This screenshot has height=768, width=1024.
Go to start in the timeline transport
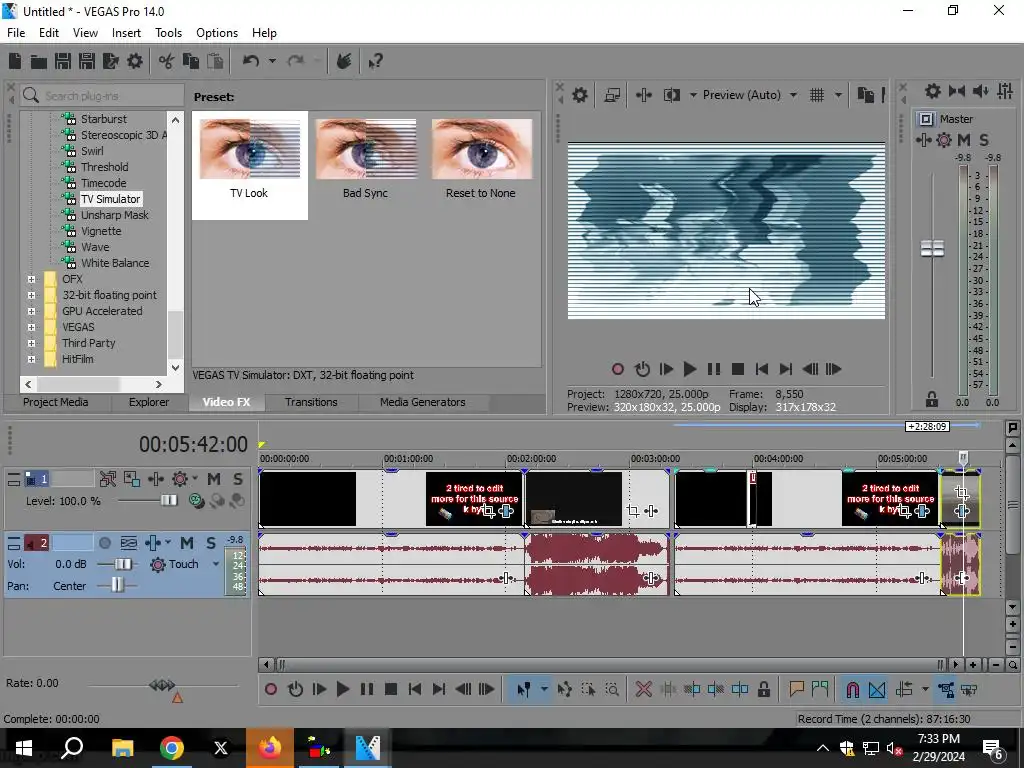[415, 689]
